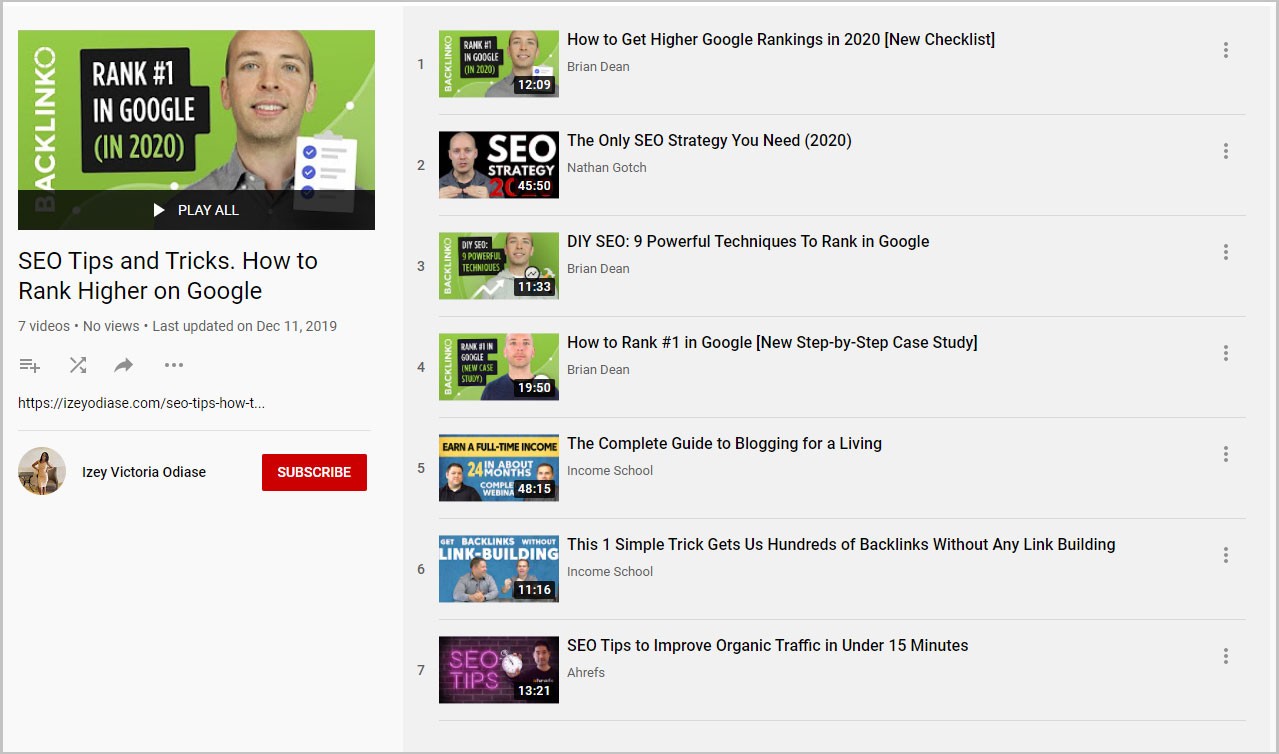
Task: Click the three-dot icon beside DIY SEO video
Action: pos(1225,252)
